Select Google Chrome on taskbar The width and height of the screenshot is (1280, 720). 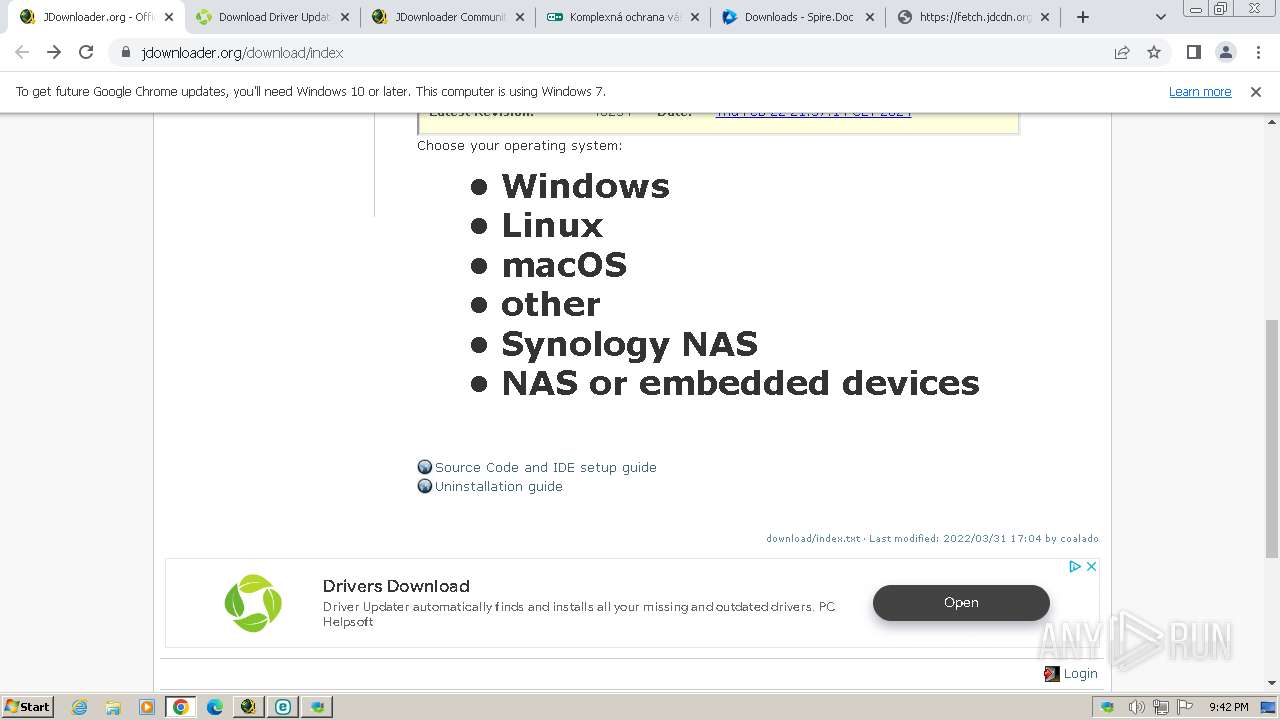181,707
